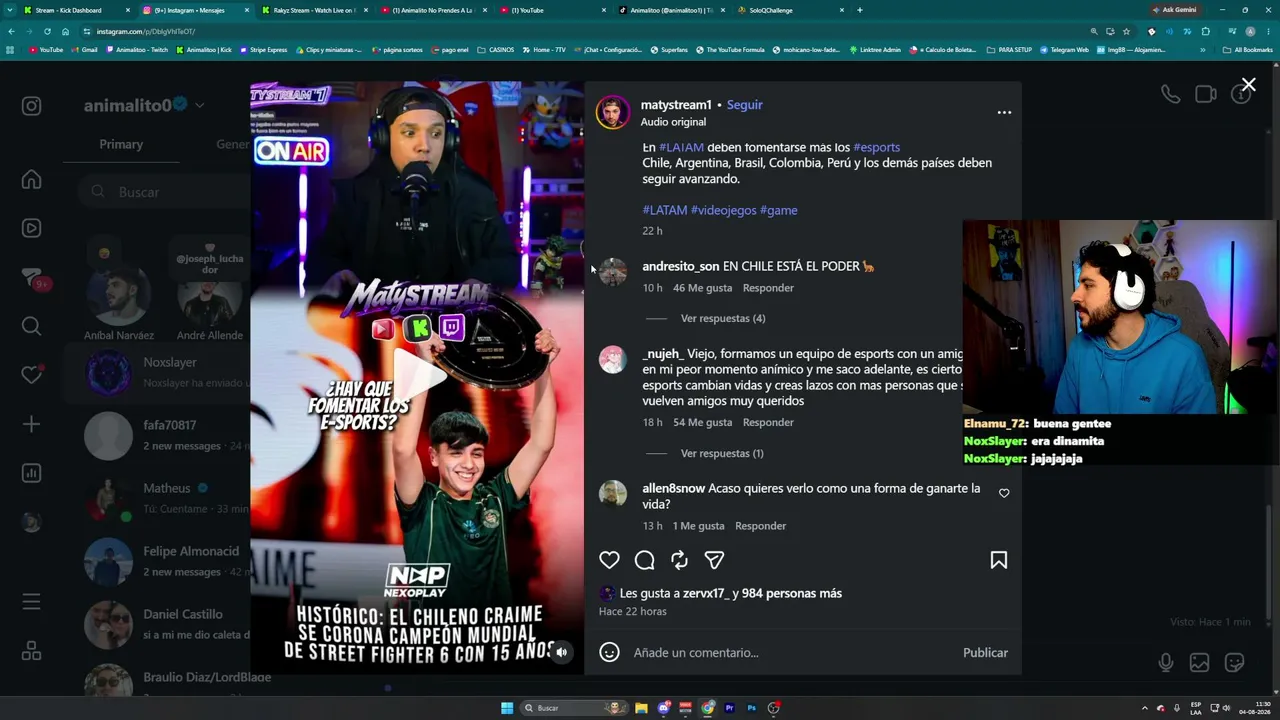Open Search in the Instagram sidebar

point(32,326)
